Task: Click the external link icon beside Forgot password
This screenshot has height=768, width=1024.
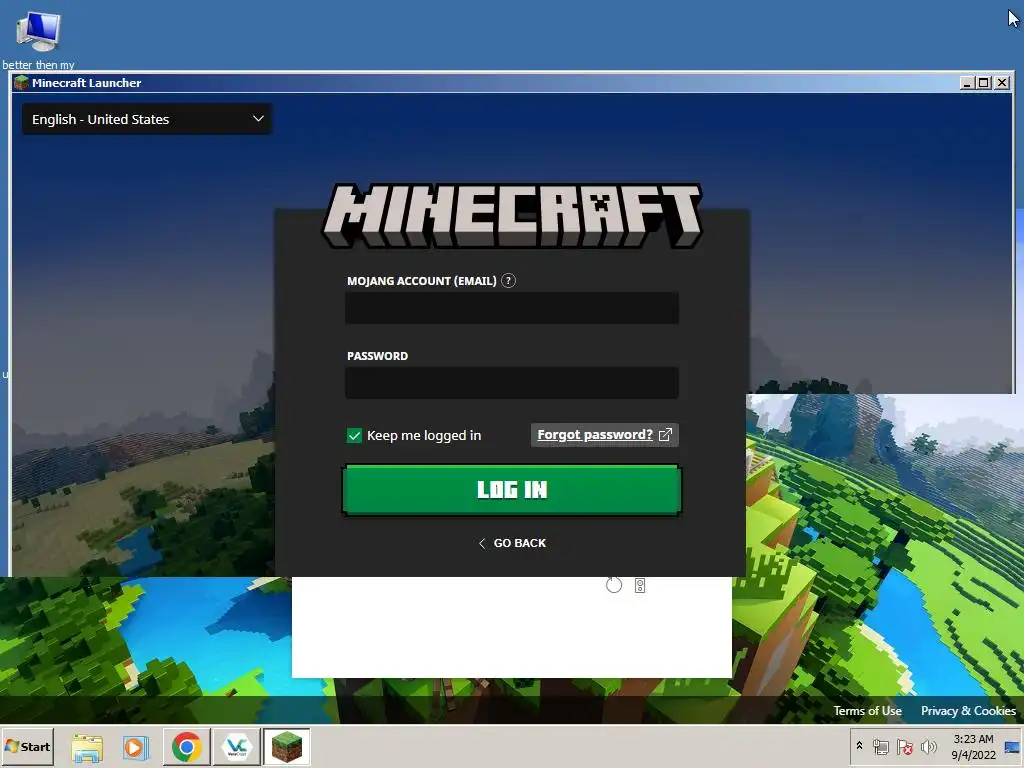Action: 665,435
